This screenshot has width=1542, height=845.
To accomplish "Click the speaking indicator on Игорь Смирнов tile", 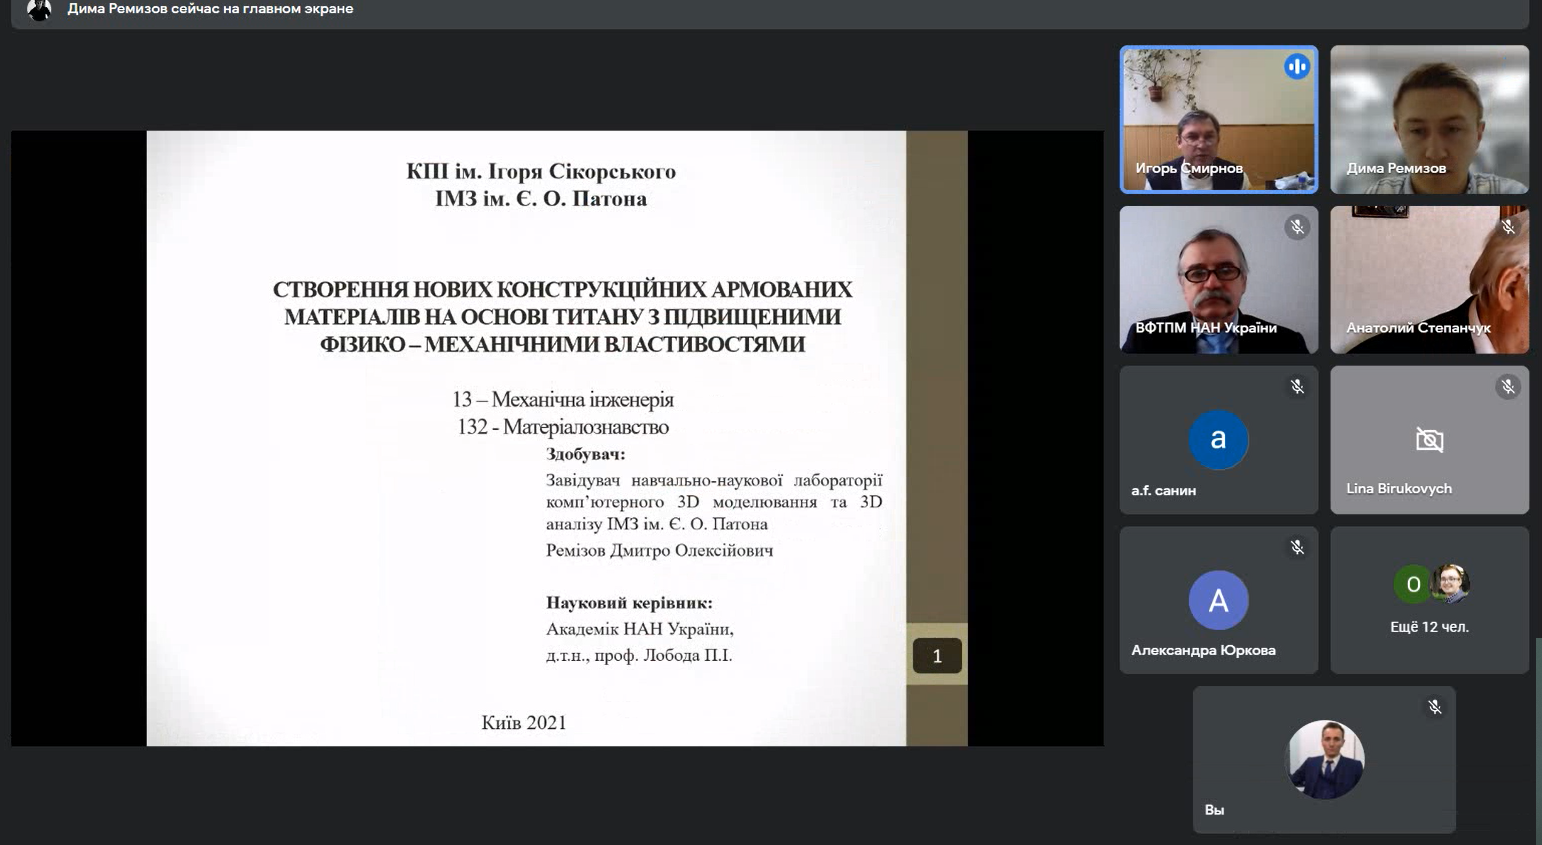I will (1296, 67).
